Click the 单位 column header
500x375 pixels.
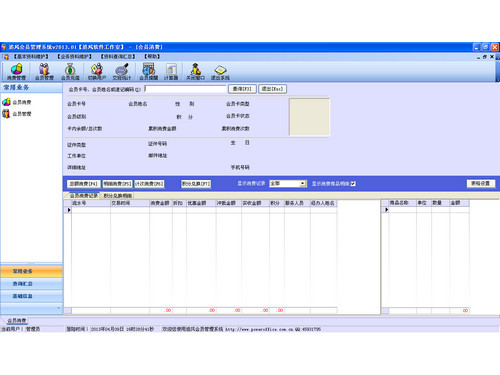424,203
